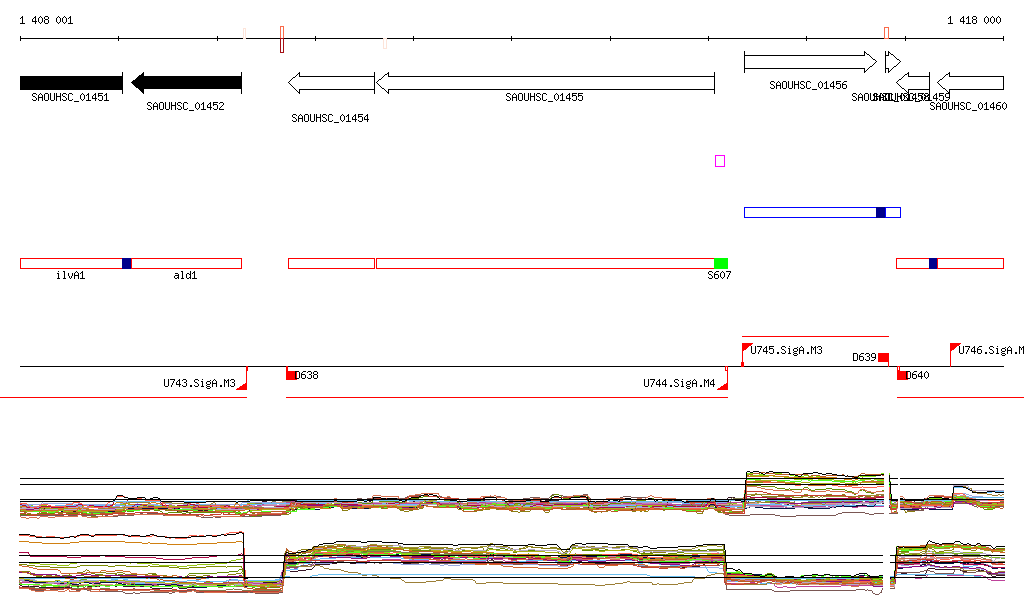Click the U743.SigA.M3 red promoter flag

point(242,386)
